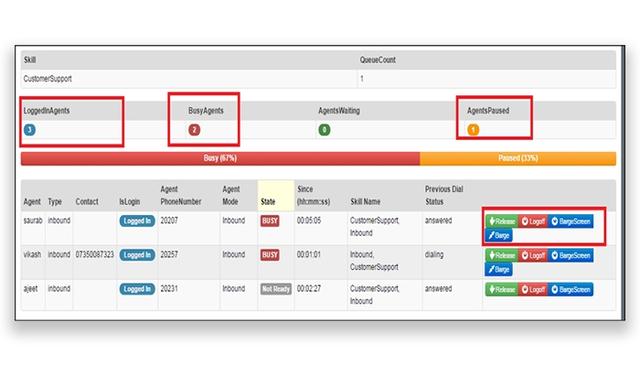The image size is (640, 366).
Task: Click the orange AgentsPaused count badge
Action: point(473,130)
